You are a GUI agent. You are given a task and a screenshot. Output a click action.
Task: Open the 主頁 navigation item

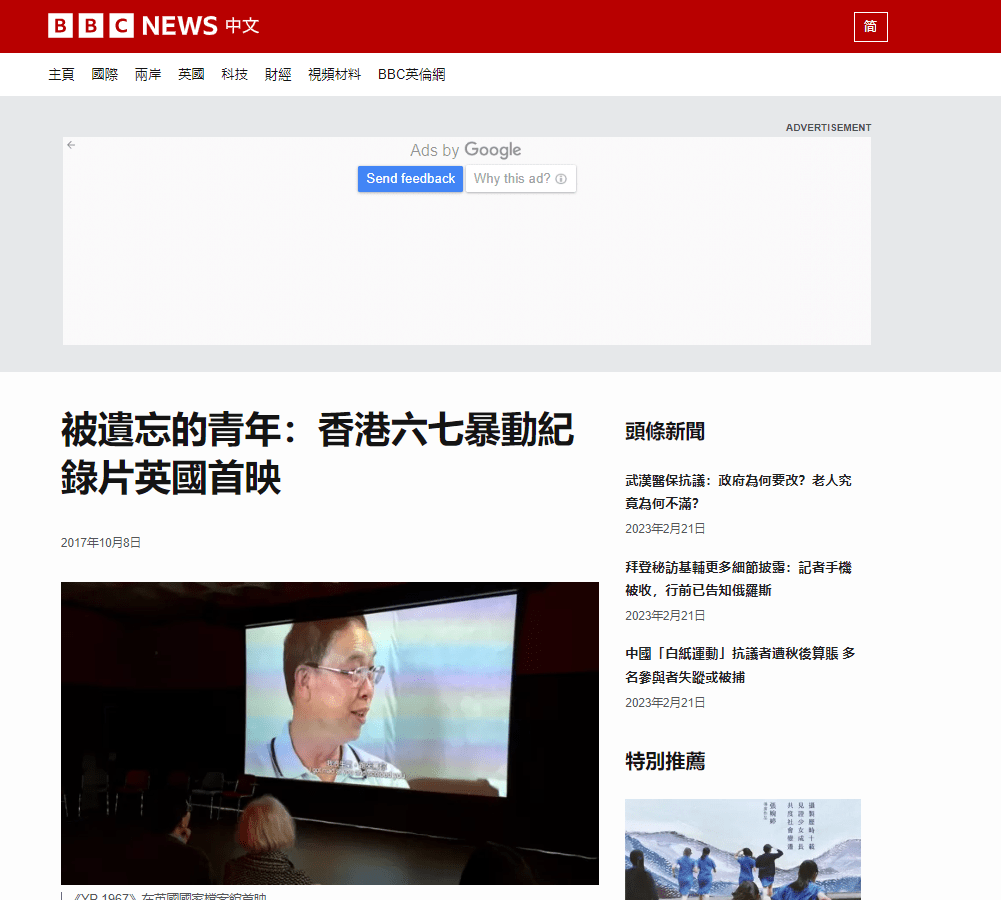tap(61, 74)
